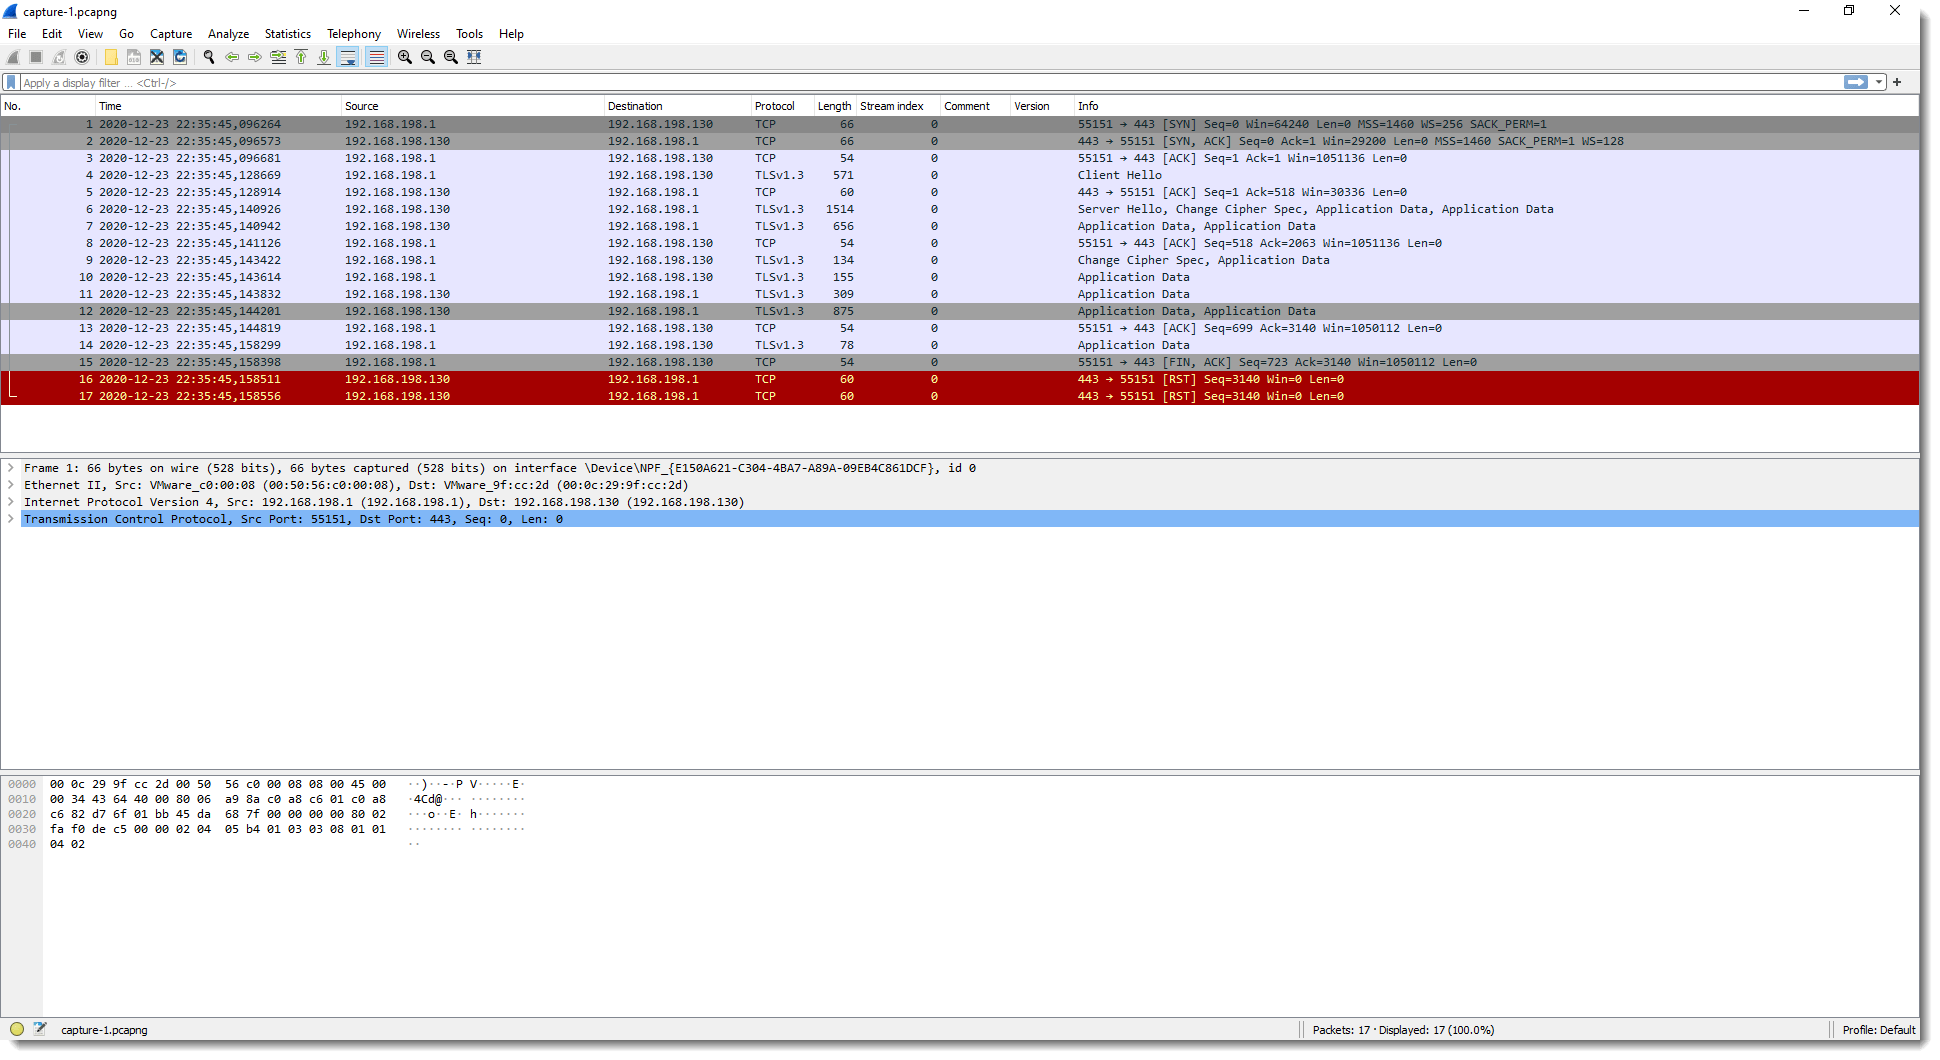Open the filter expression history dropdown
Screen dimensions: 1940x1060
1878,82
